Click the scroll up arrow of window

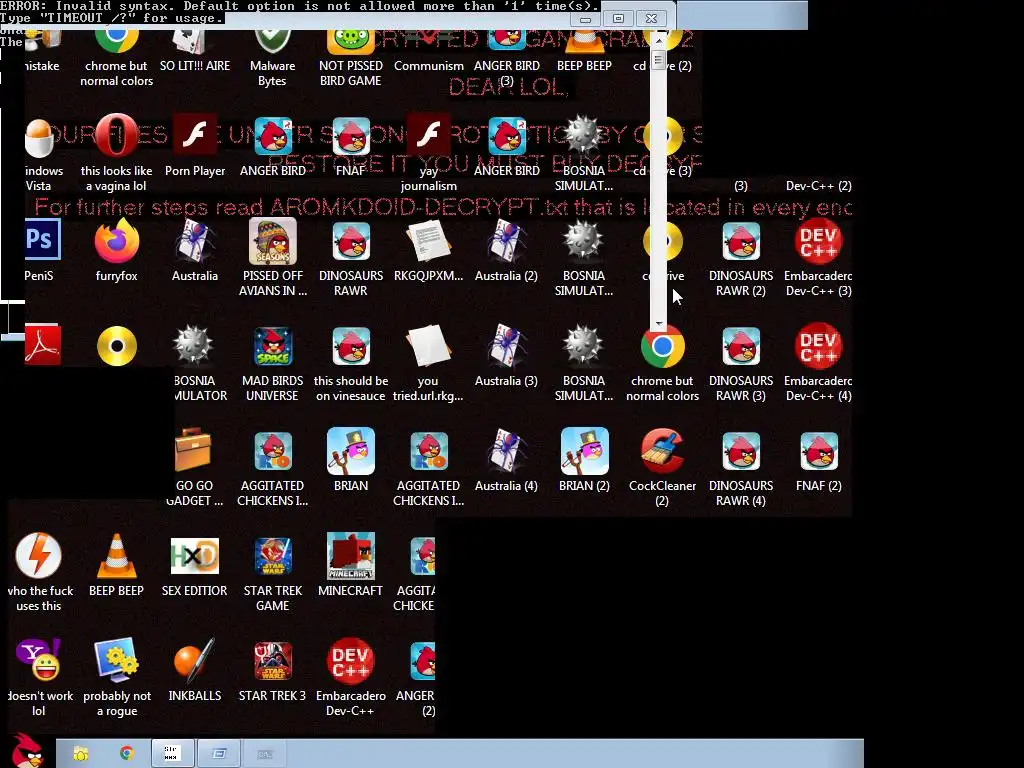pyautogui.click(x=658, y=39)
